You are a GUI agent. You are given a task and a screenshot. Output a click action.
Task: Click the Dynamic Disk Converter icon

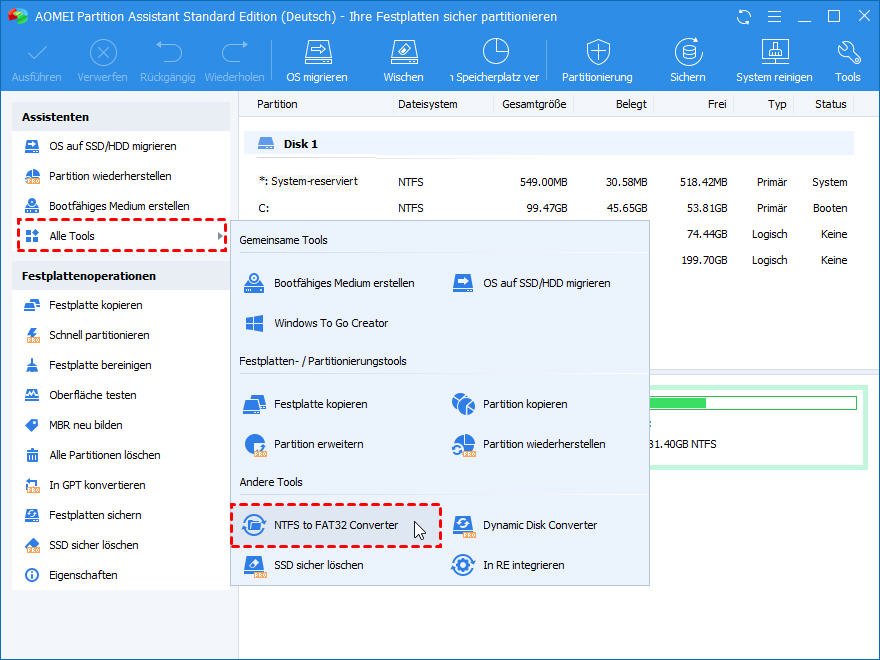[x=464, y=526]
